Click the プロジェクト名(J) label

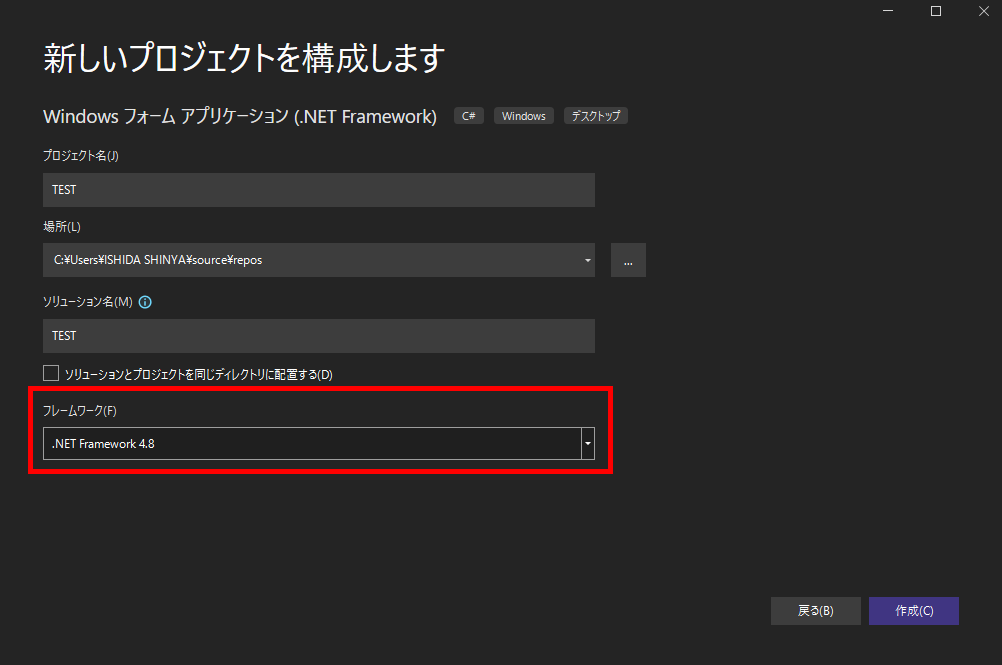coord(81,155)
